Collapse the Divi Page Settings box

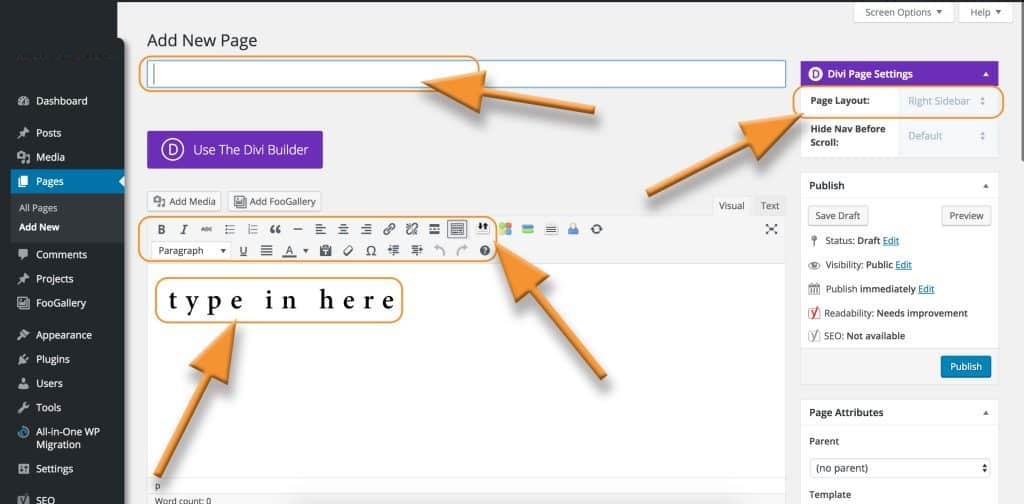click(x=985, y=74)
